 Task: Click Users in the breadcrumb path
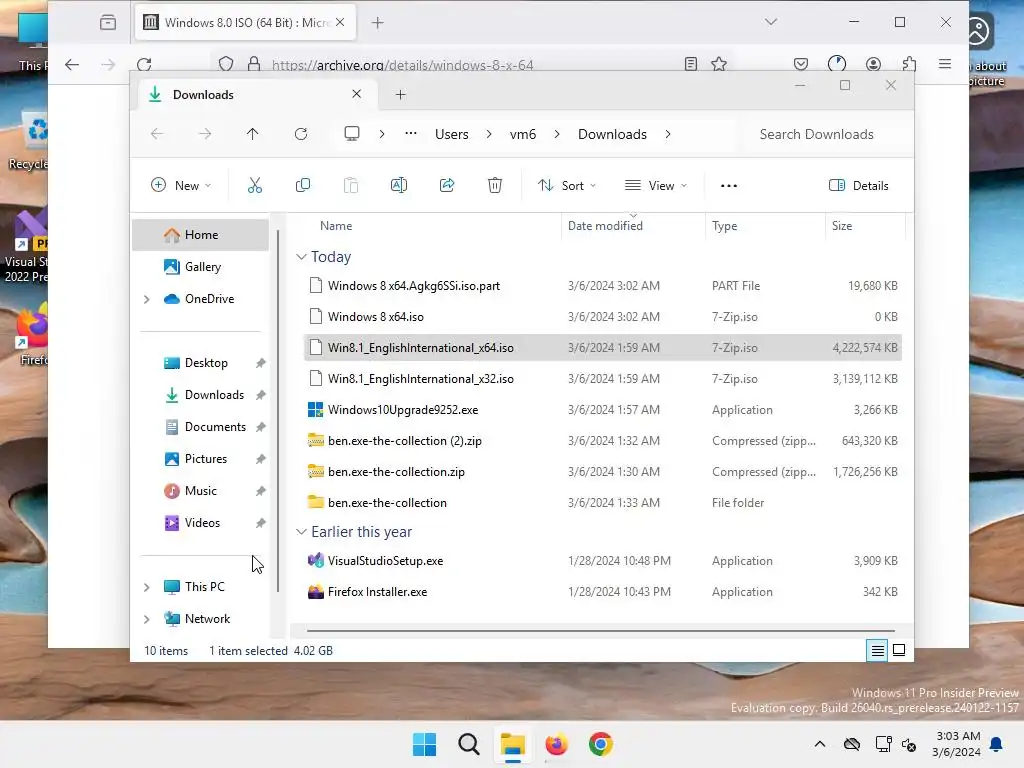[x=452, y=134]
